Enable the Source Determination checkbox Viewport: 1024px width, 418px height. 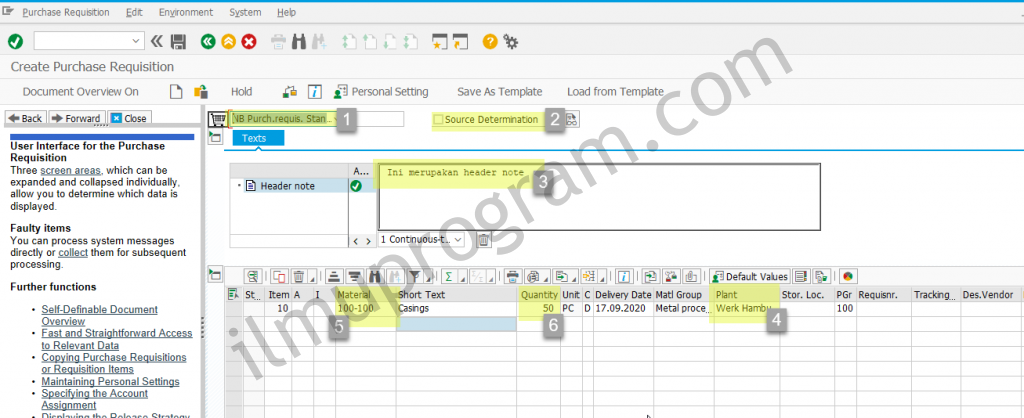[x=438, y=120]
